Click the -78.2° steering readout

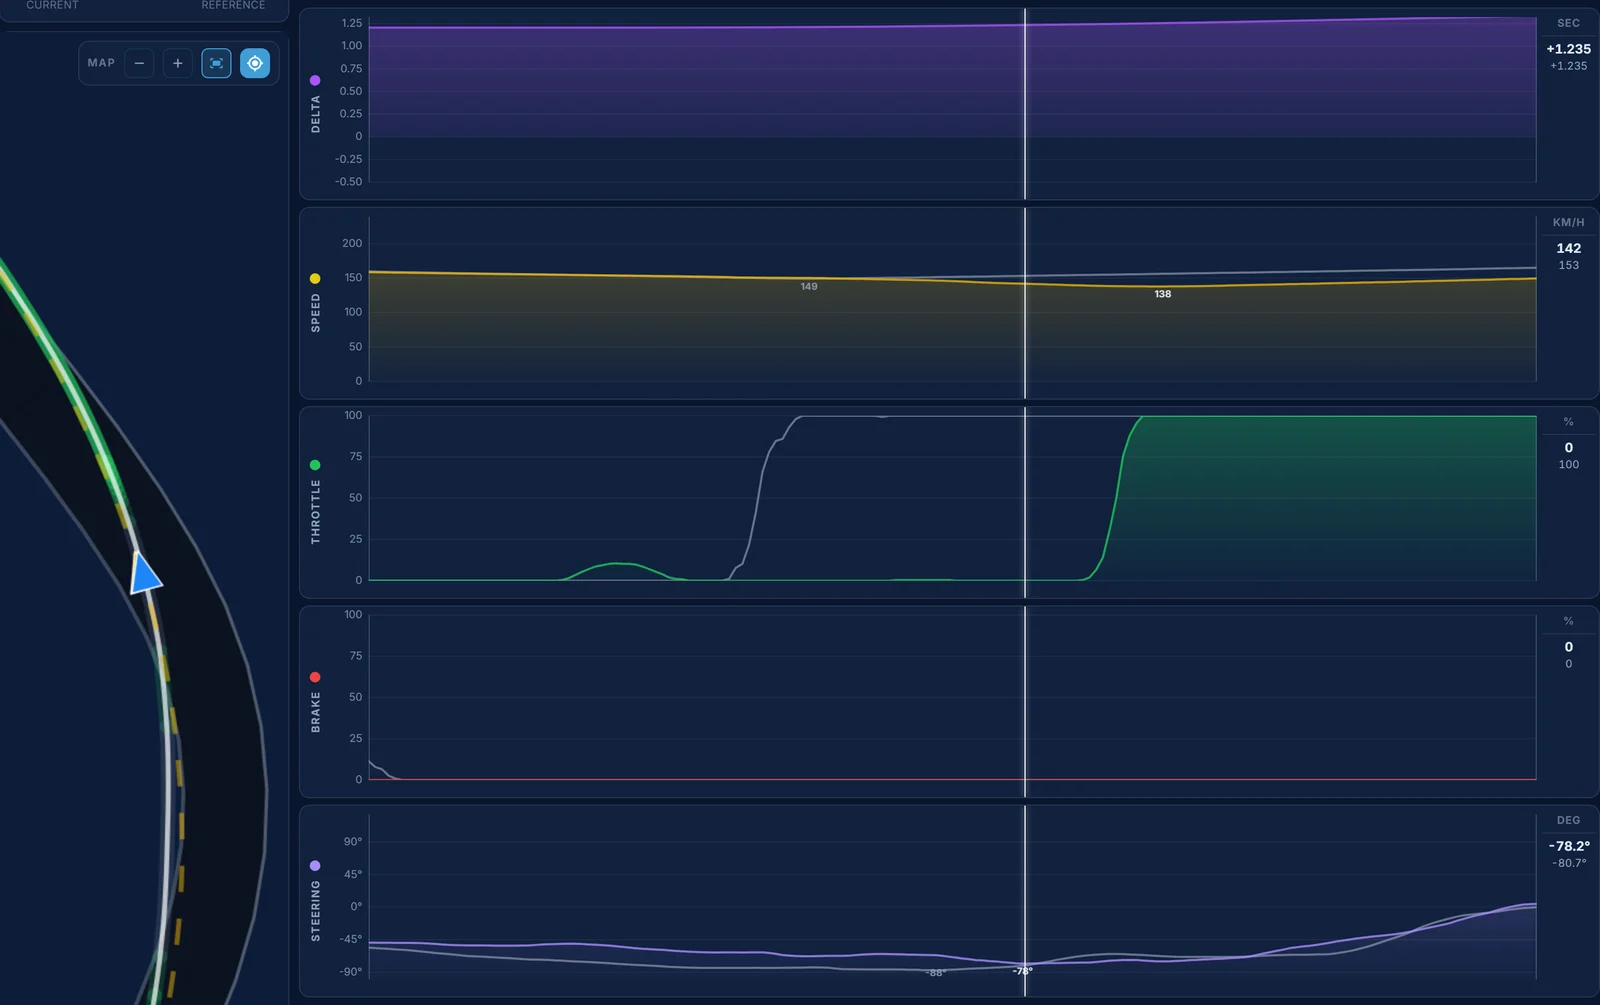1568,846
